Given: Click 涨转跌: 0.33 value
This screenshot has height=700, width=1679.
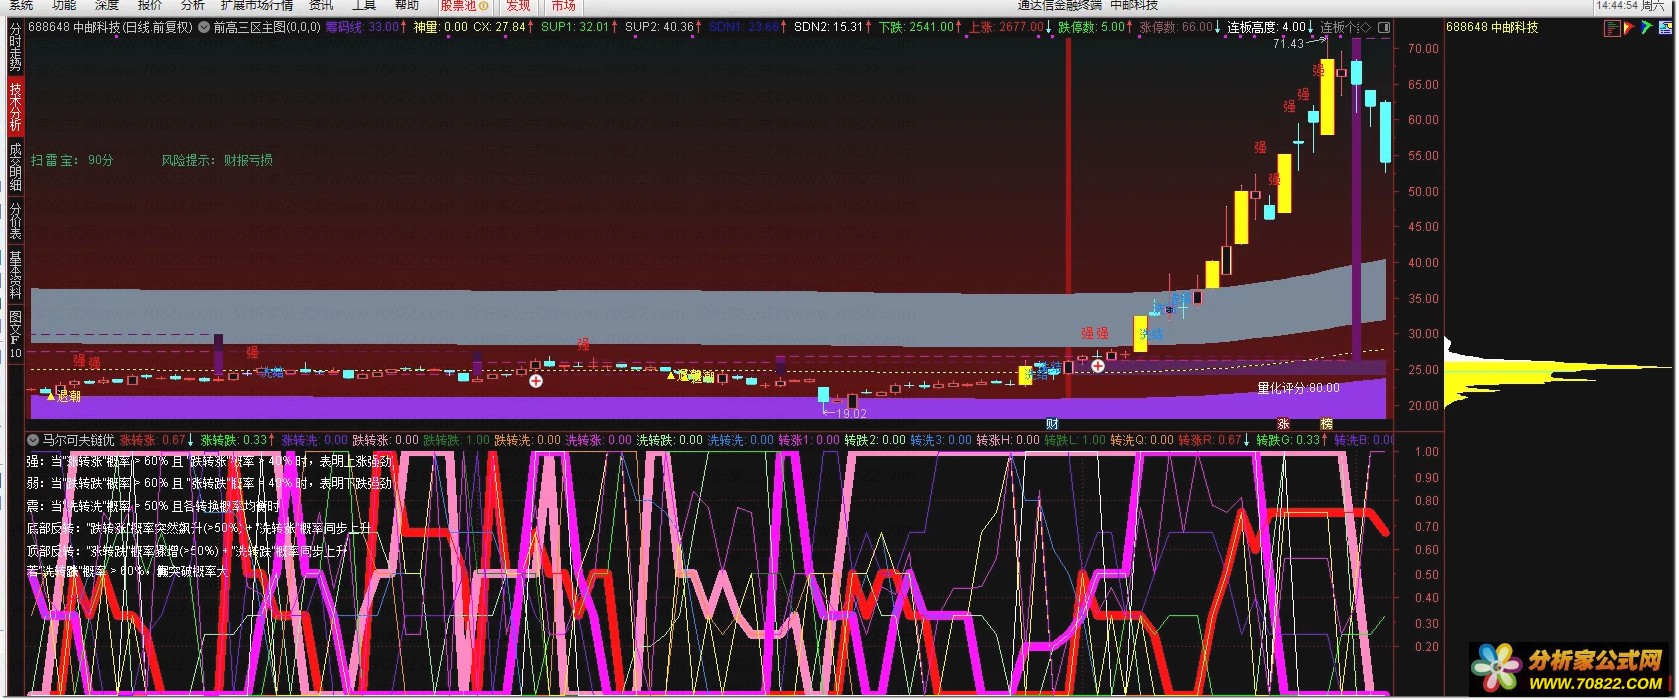Looking at the screenshot, I should tap(234, 440).
